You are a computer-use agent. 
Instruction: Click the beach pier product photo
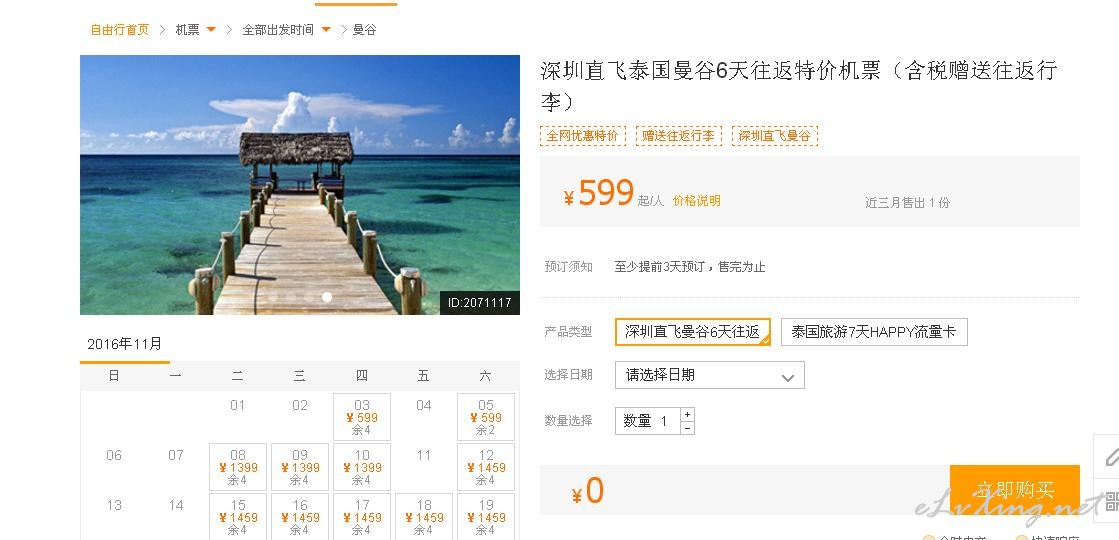click(300, 185)
